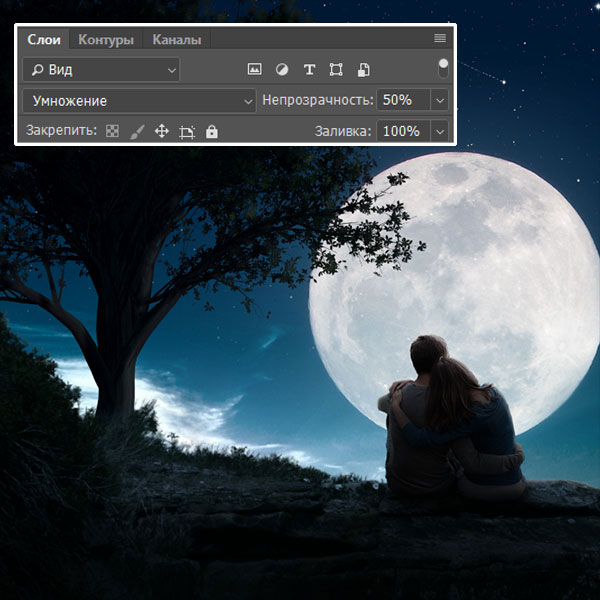Viewport: 600px width, 600px height.
Task: Toggle the layer filtering switch
Action: [x=443, y=68]
